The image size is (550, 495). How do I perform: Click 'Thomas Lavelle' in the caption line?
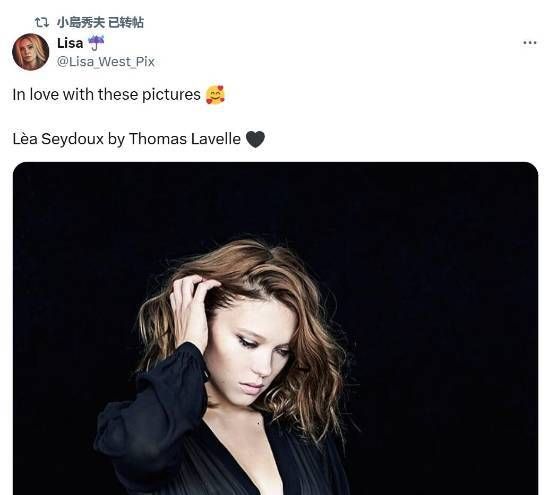(x=185, y=139)
